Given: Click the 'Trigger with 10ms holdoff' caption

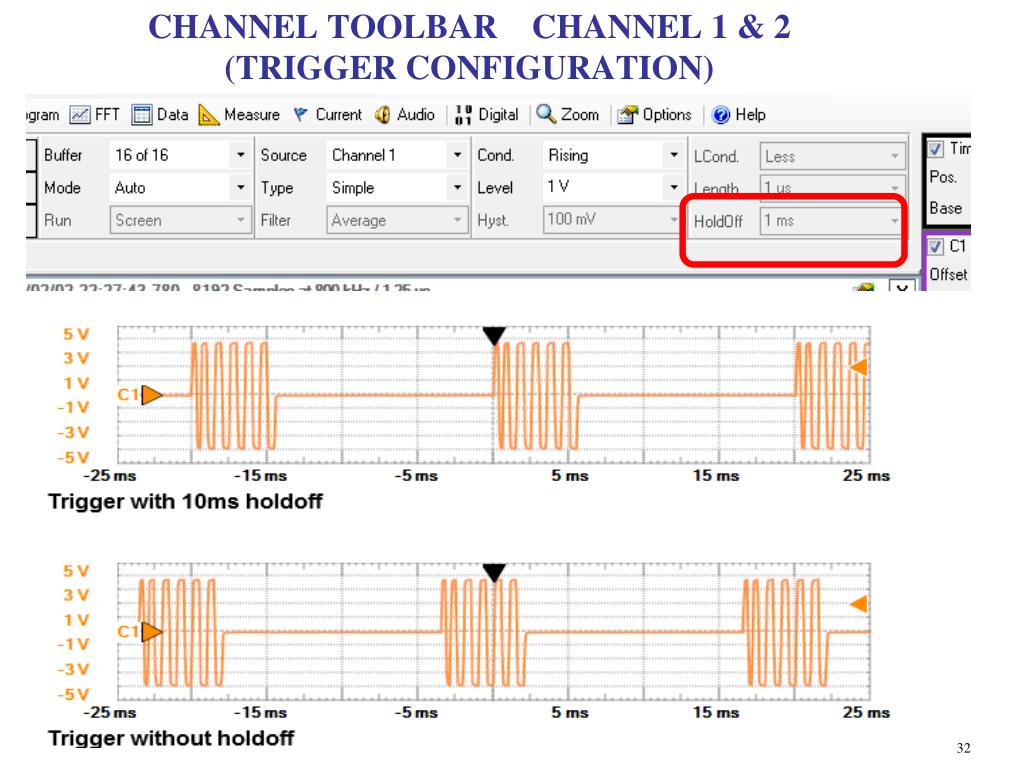Looking at the screenshot, I should tap(185, 502).
